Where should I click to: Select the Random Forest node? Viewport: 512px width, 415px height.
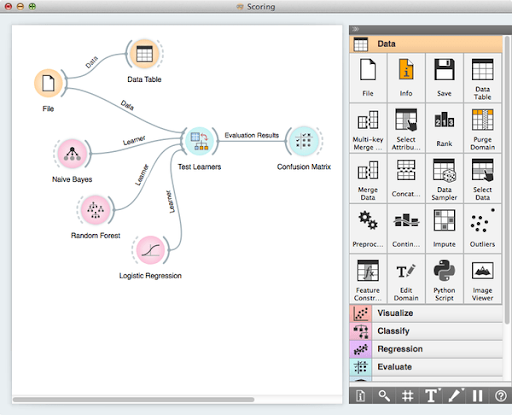(96, 210)
